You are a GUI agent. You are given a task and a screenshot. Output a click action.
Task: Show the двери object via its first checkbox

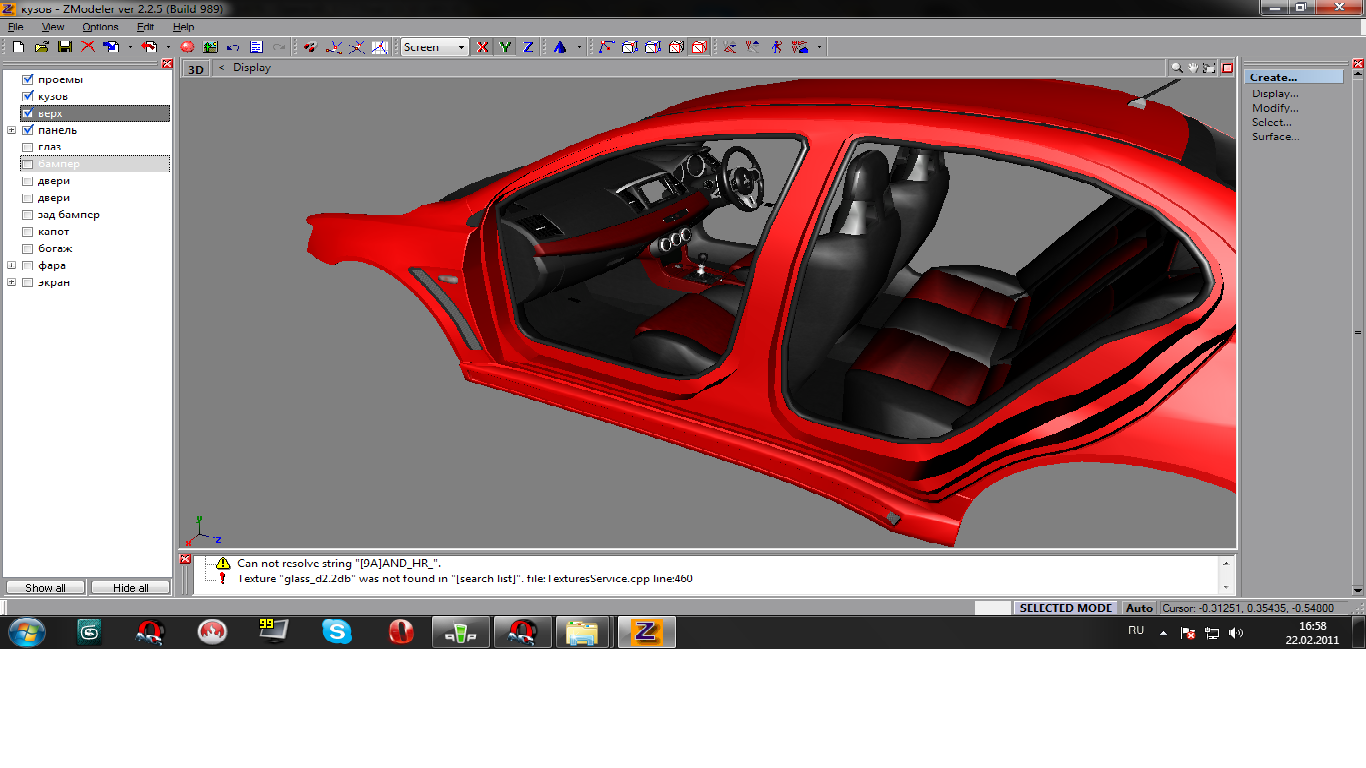[28, 181]
